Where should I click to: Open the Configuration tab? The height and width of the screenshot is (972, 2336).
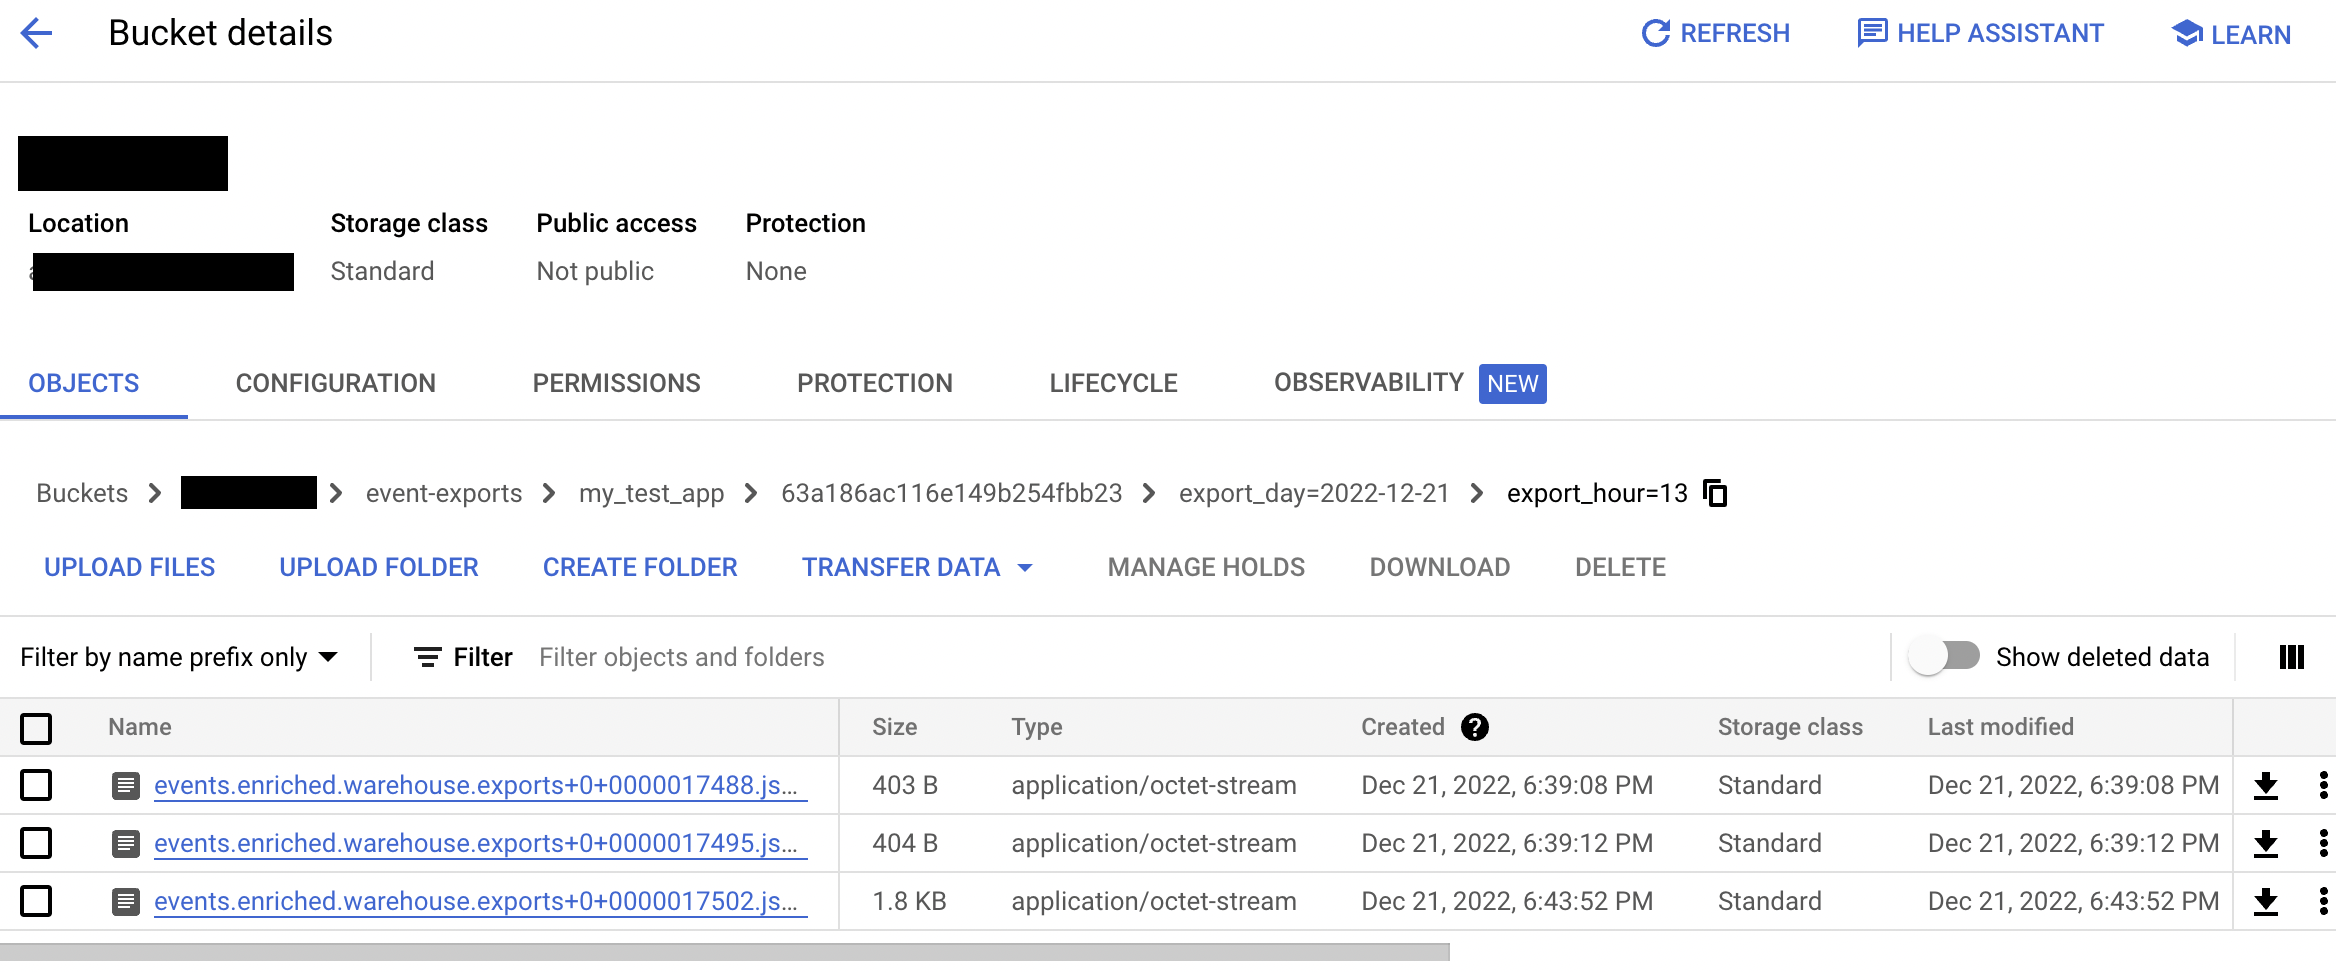click(336, 383)
